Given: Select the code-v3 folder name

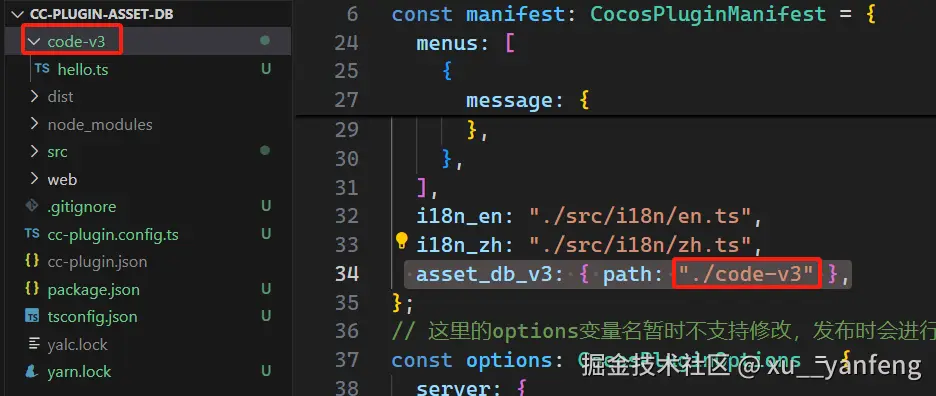Looking at the screenshot, I should [x=76, y=42].
